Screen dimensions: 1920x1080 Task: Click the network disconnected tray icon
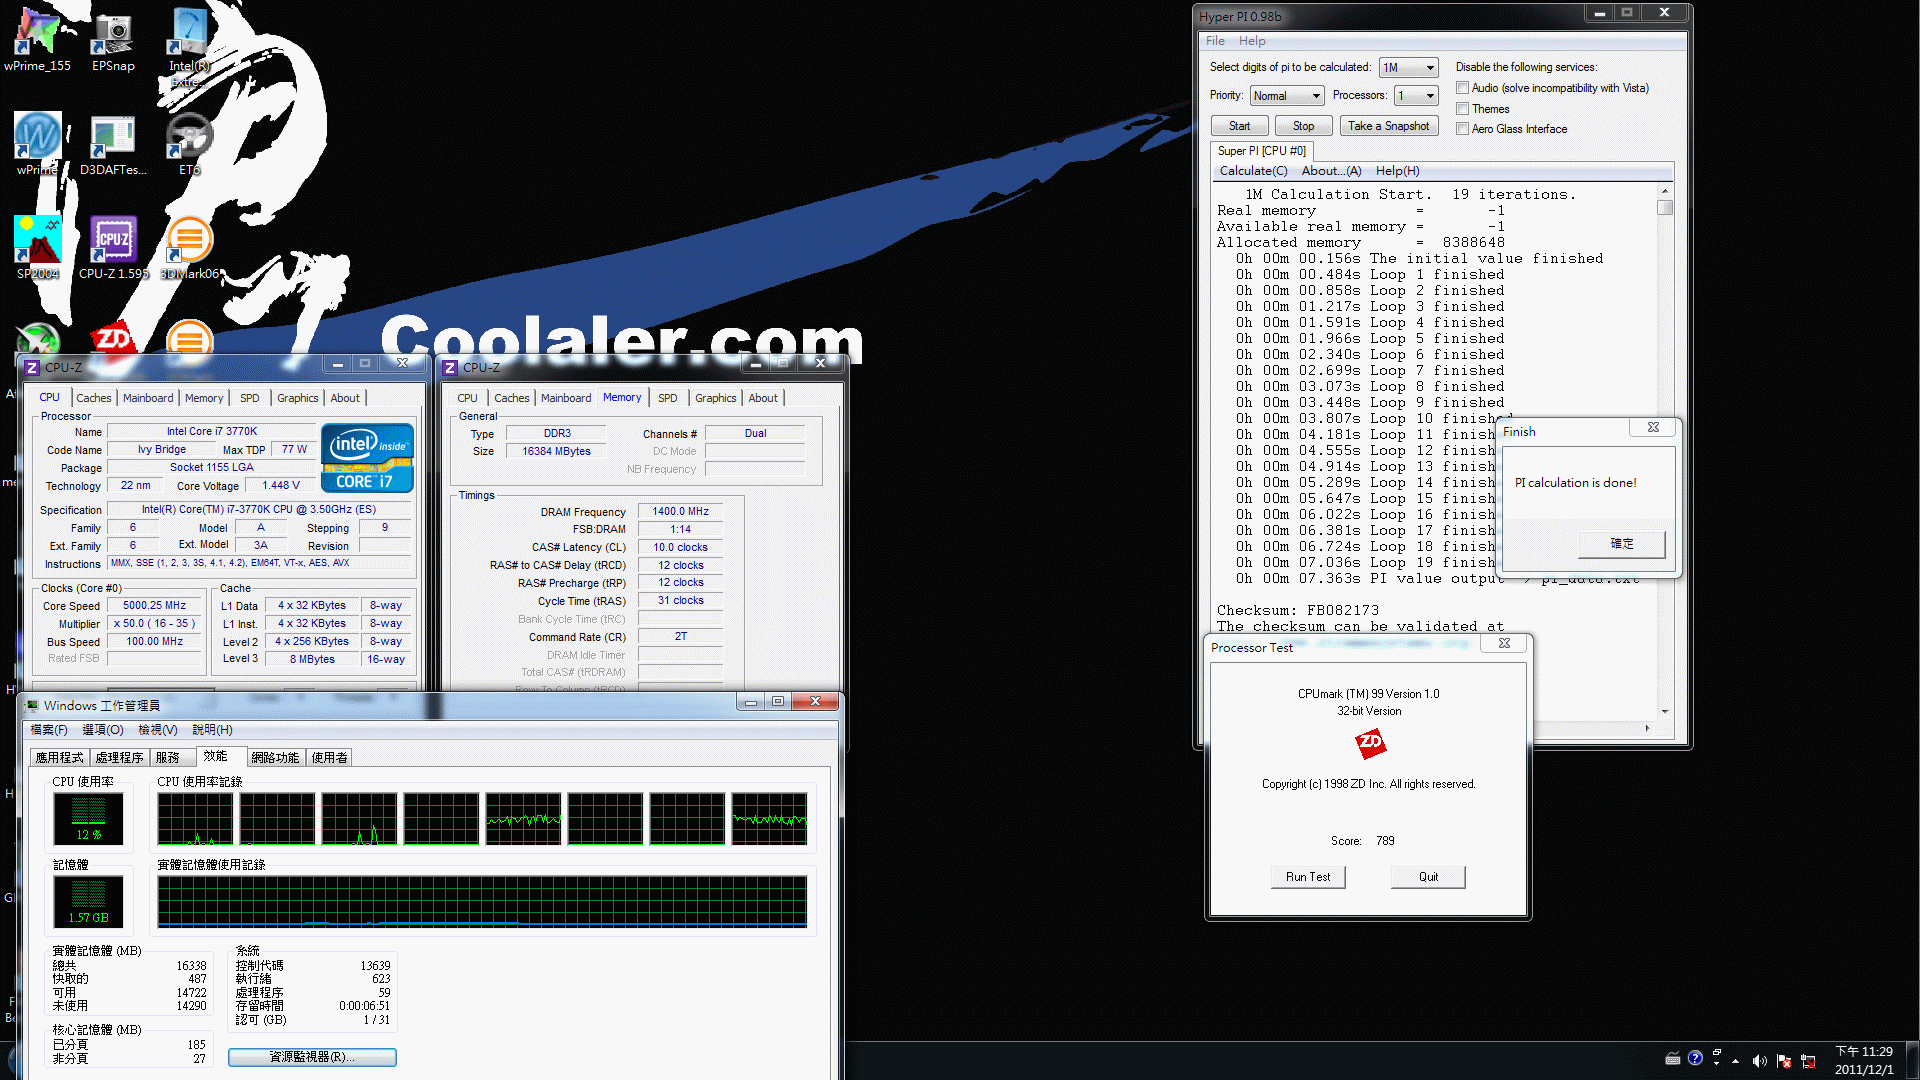click(x=1808, y=1061)
